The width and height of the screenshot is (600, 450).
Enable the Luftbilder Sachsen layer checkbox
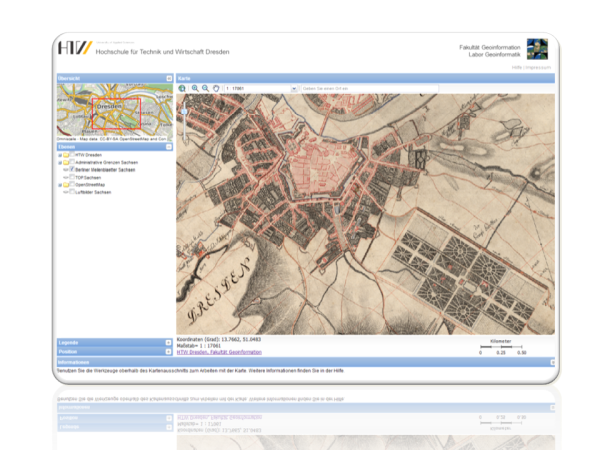(x=72, y=192)
